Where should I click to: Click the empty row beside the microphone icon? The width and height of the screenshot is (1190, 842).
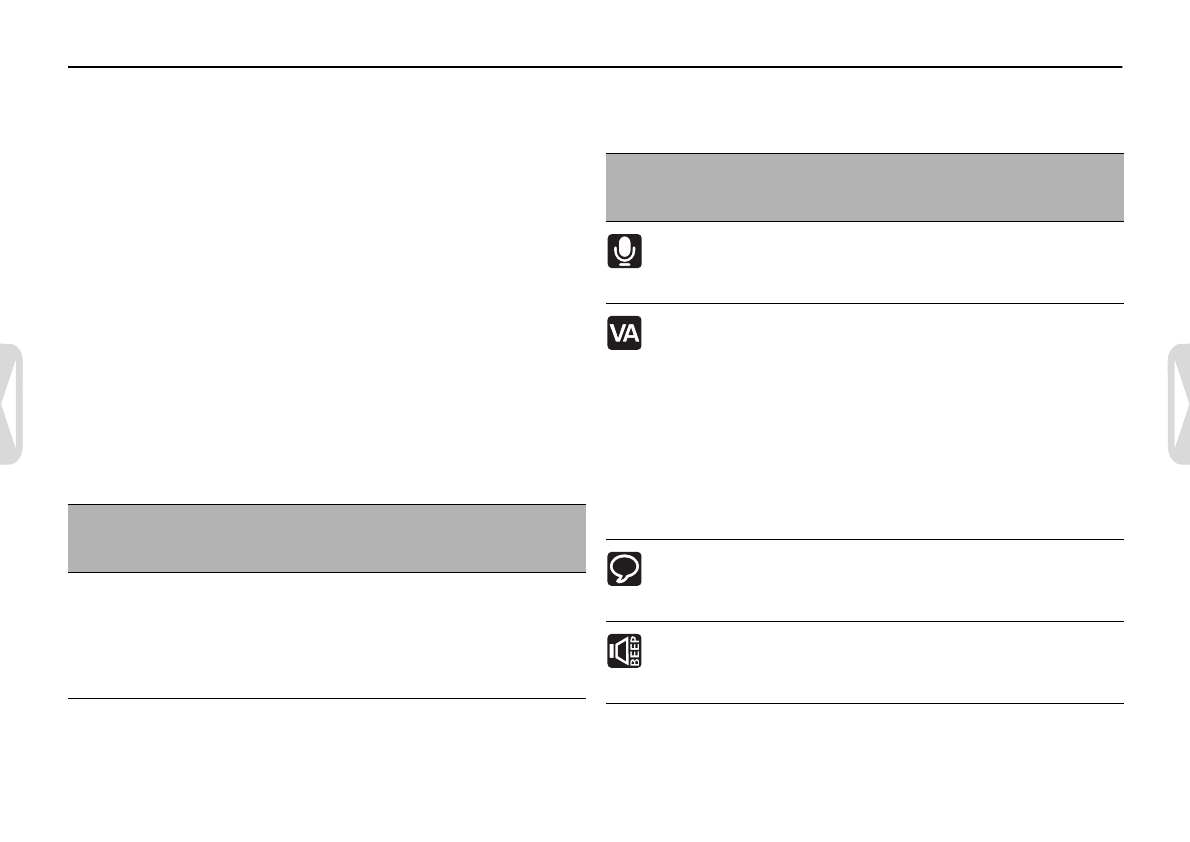883,263
